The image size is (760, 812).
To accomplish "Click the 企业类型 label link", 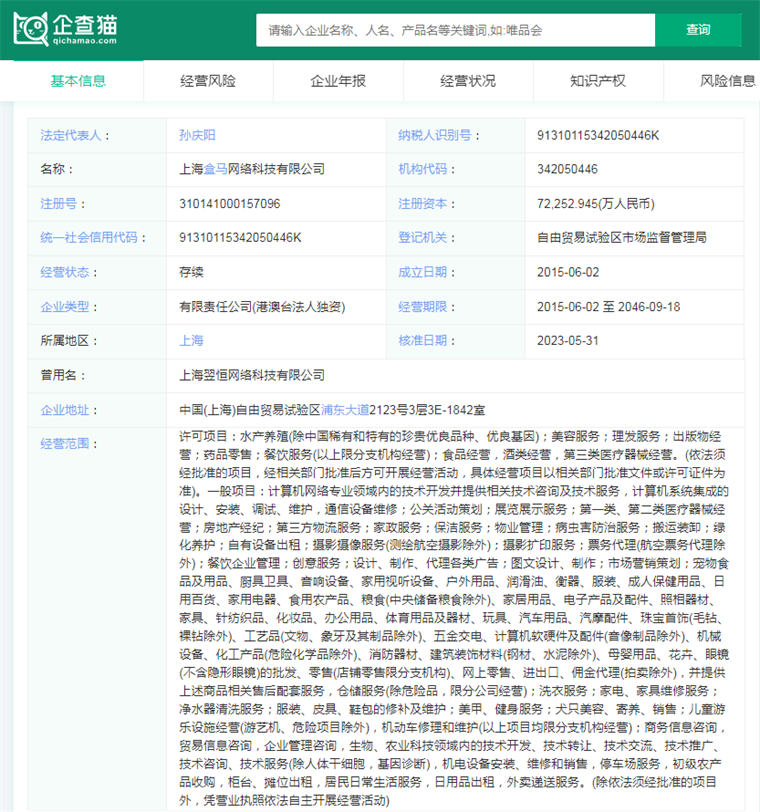I will (x=65, y=307).
